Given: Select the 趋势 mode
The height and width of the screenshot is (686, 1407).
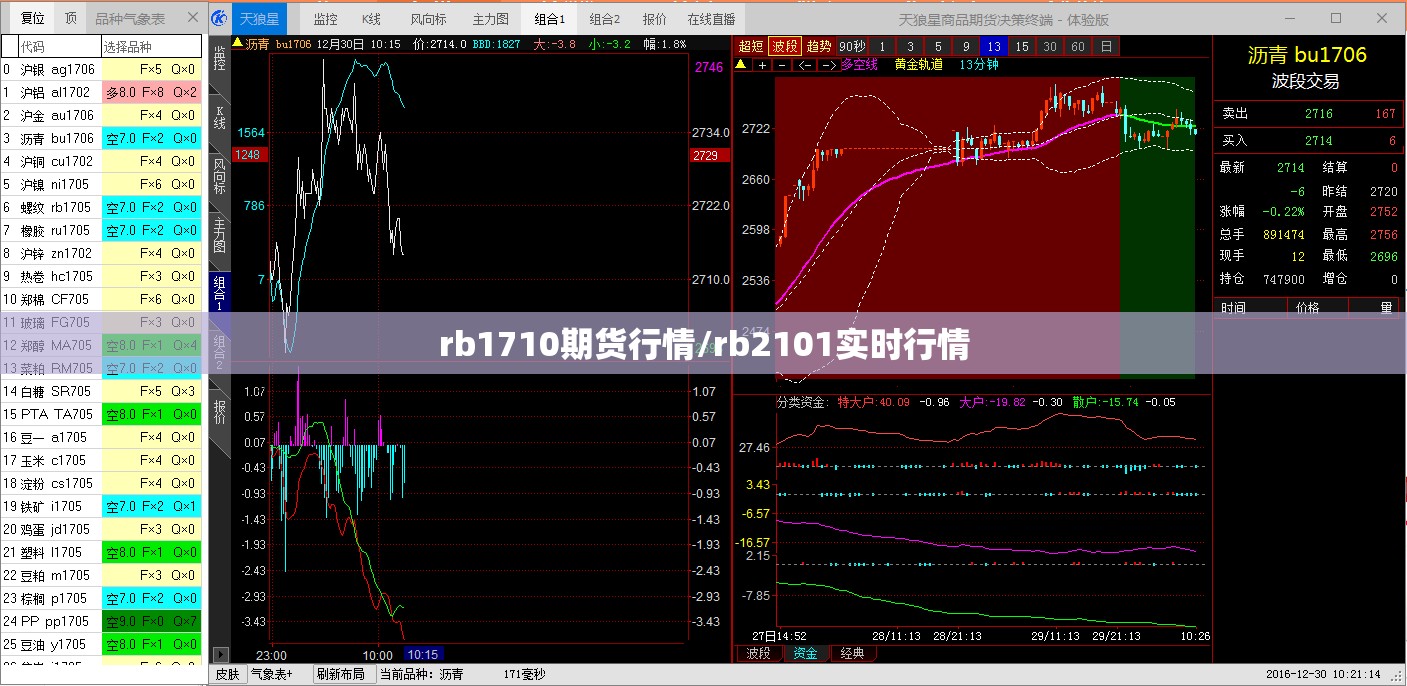Looking at the screenshot, I should (x=819, y=46).
